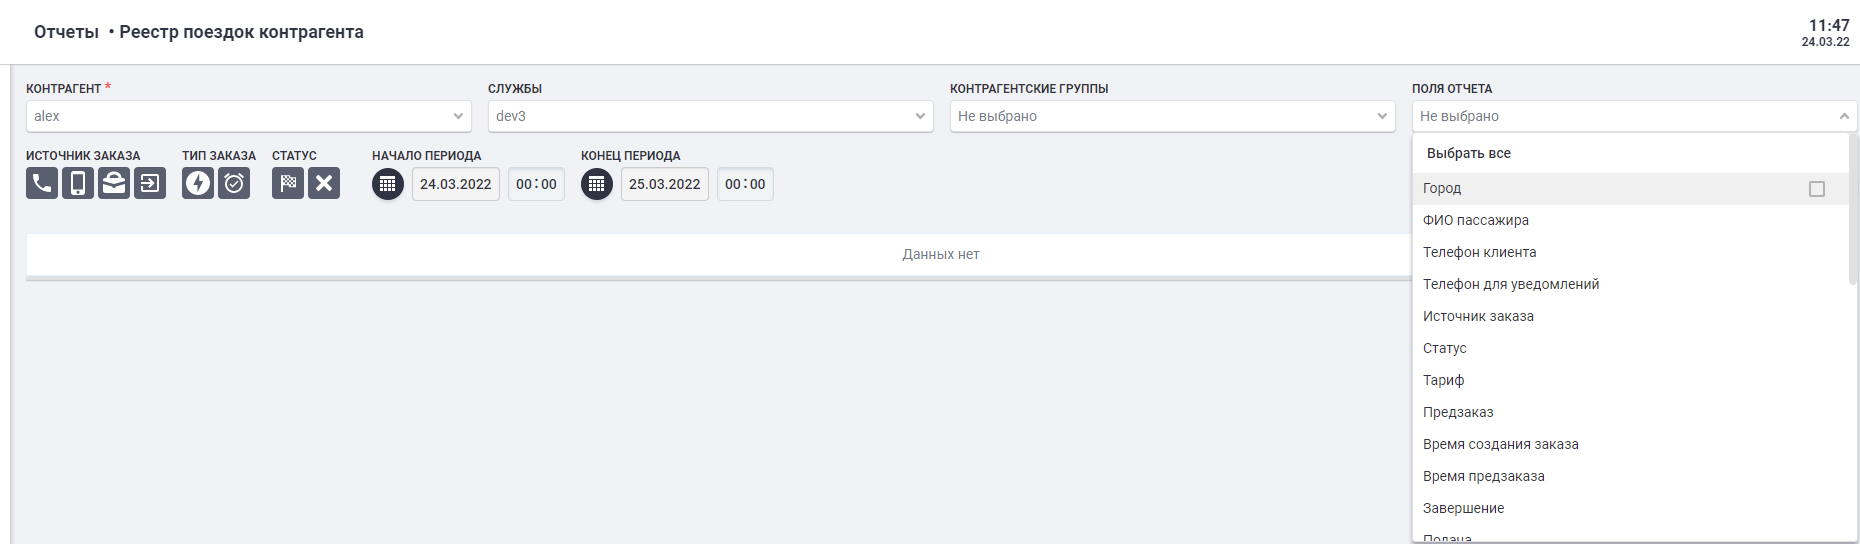Toggle mobile app order source filter

pyautogui.click(x=78, y=183)
